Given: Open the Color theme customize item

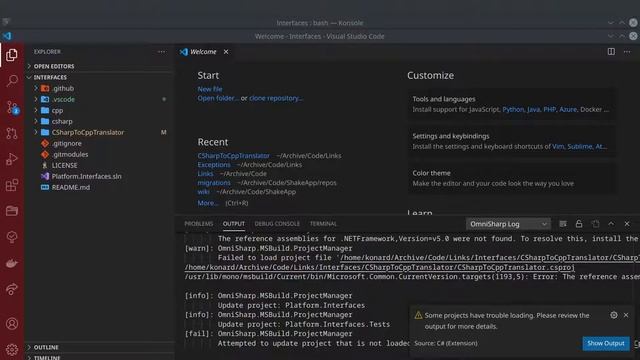Looking at the screenshot, I should point(512,178).
